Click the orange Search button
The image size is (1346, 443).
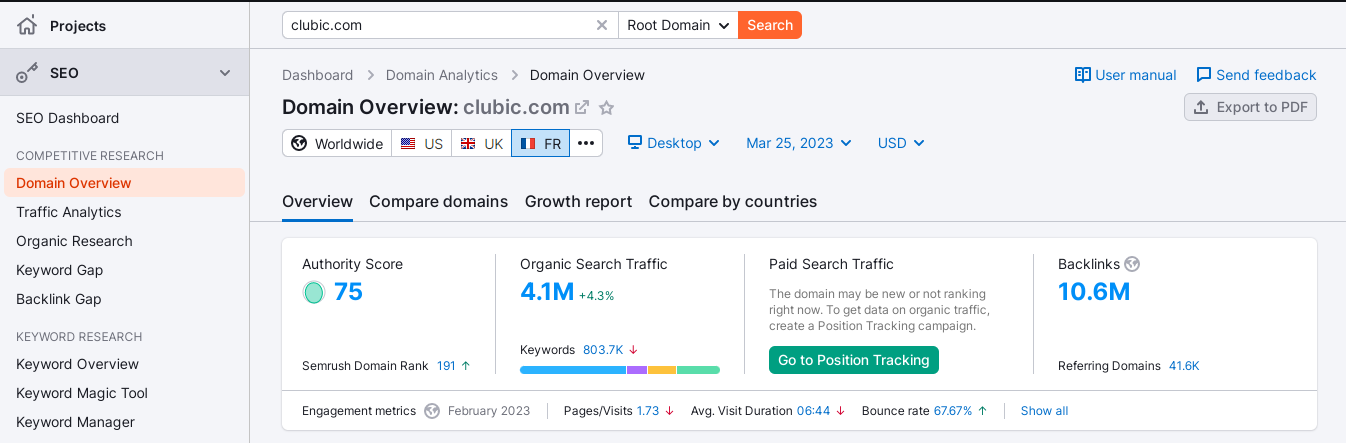tap(770, 25)
